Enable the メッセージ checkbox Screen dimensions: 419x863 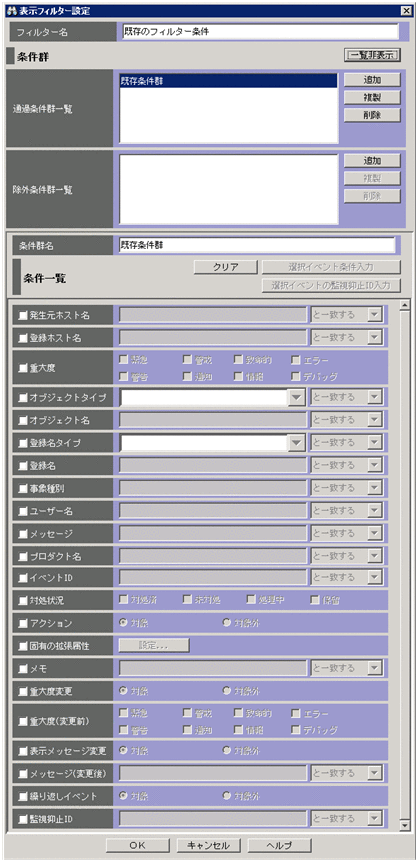click(23, 533)
